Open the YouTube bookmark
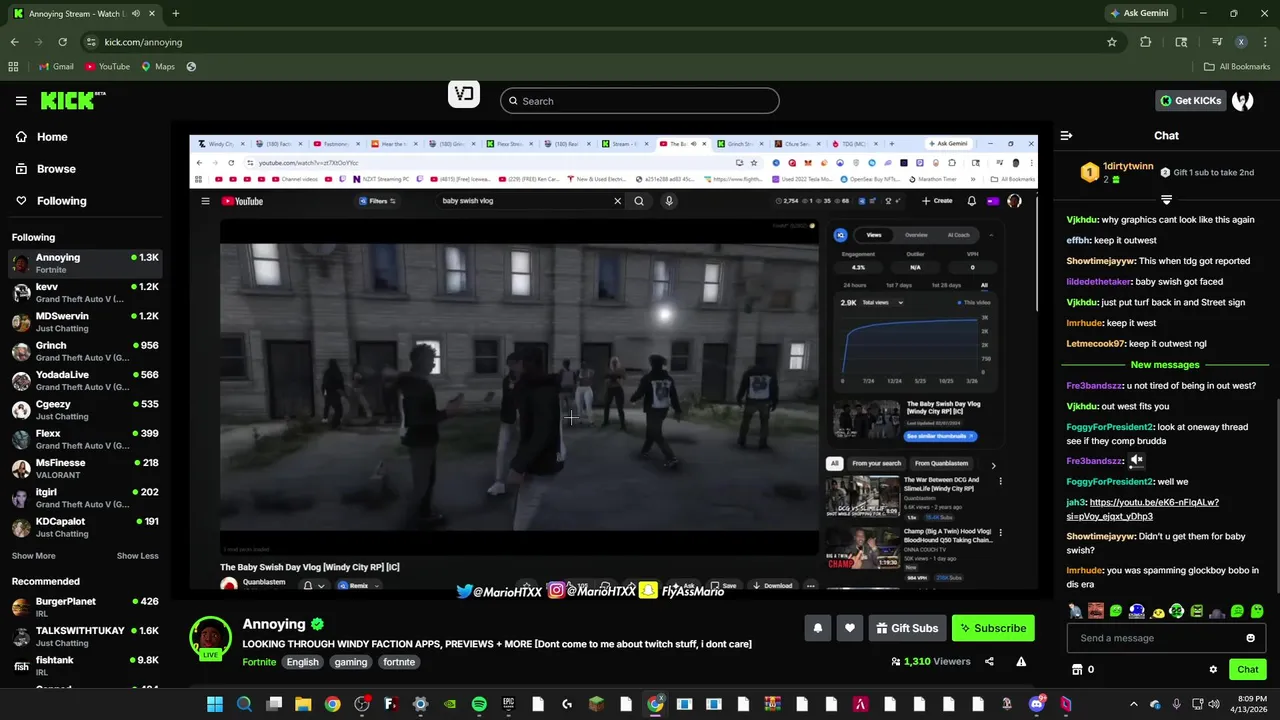 (x=107, y=67)
